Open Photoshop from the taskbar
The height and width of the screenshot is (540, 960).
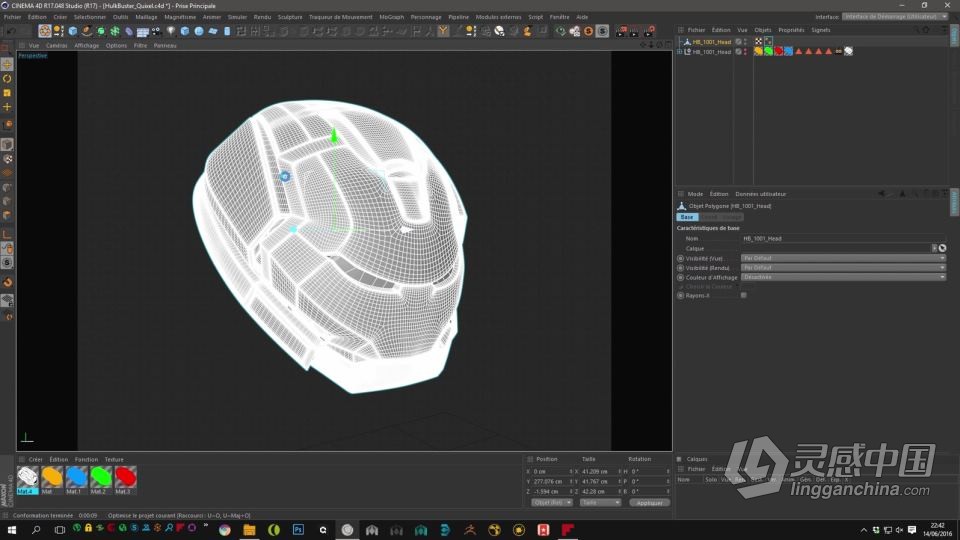(x=298, y=530)
